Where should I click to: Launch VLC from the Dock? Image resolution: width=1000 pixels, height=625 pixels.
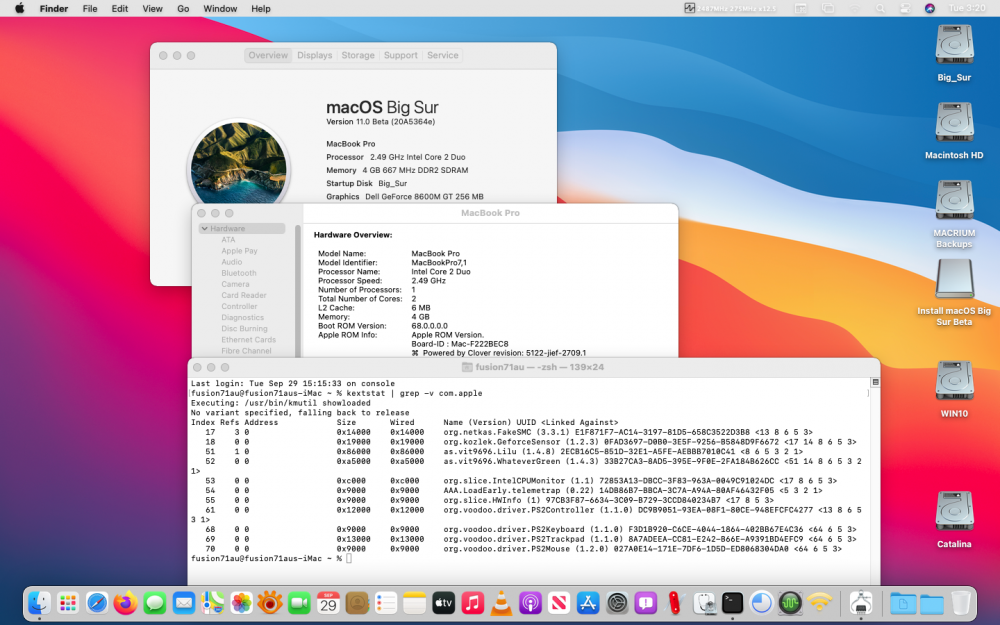click(501, 603)
